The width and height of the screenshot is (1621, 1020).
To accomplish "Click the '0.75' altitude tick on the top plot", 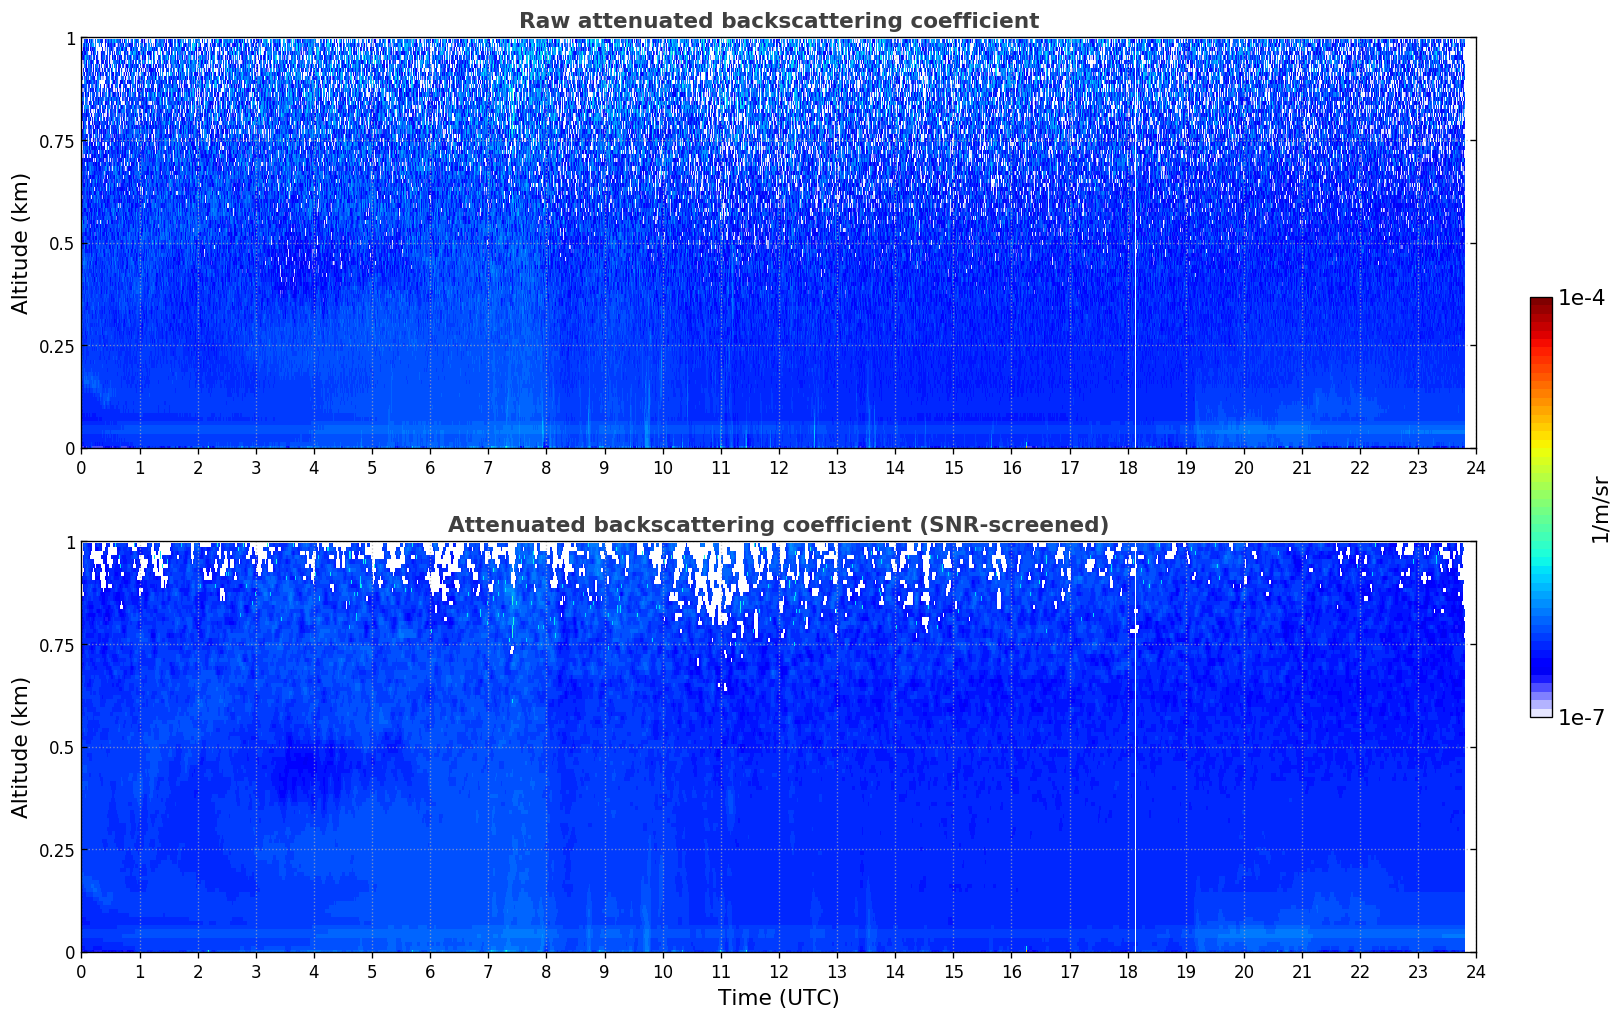I will coord(56,141).
